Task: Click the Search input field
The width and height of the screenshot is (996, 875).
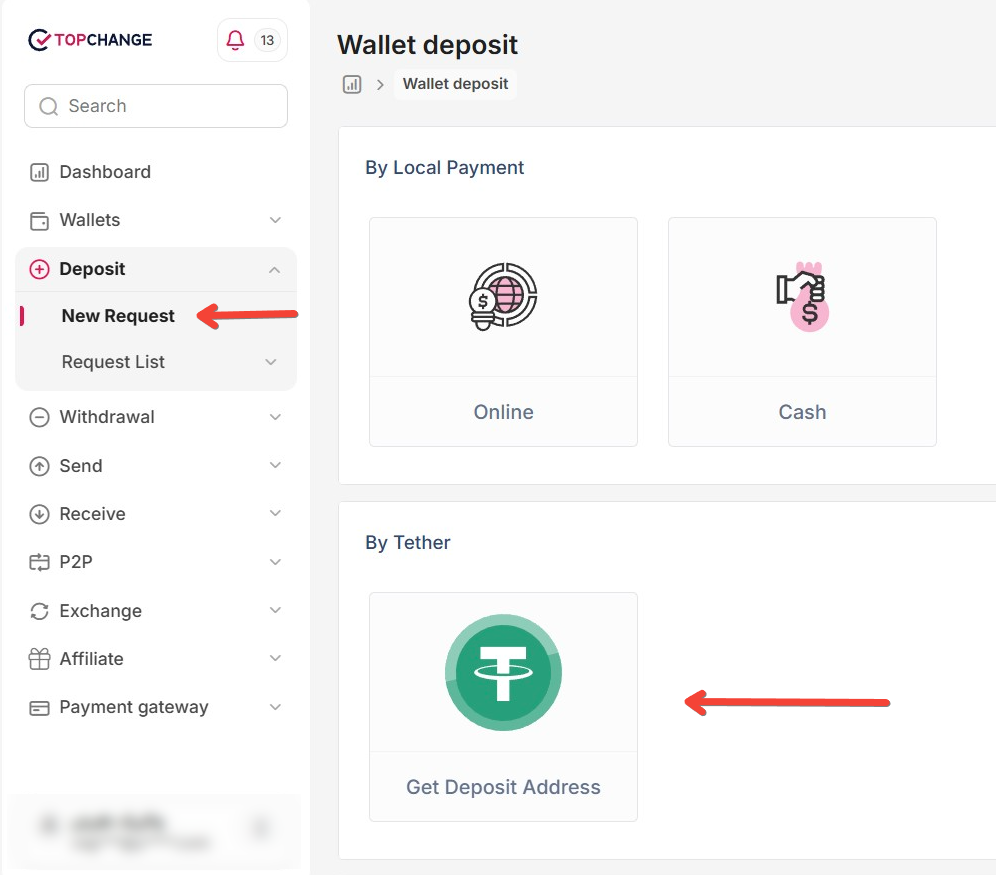Action: pyautogui.click(x=156, y=106)
